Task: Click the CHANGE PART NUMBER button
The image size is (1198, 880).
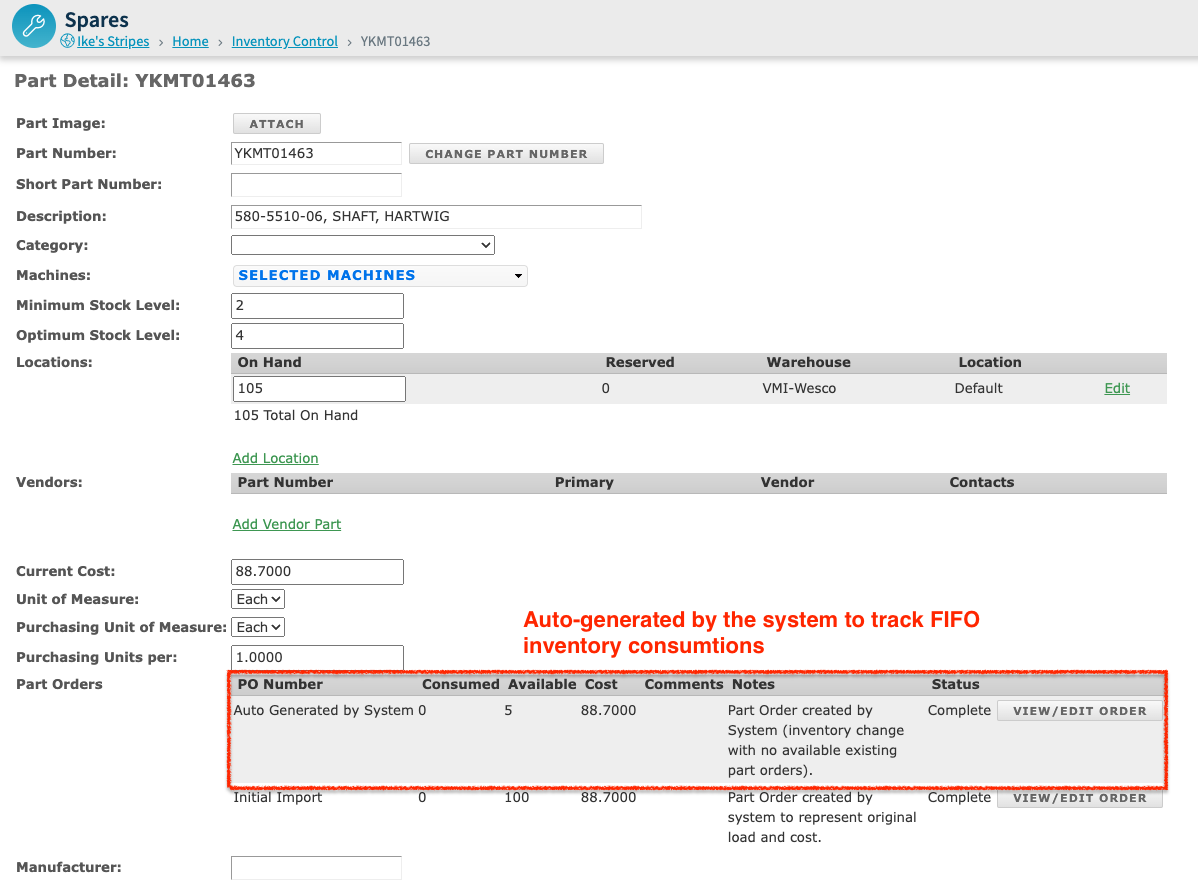Action: pyautogui.click(x=506, y=154)
